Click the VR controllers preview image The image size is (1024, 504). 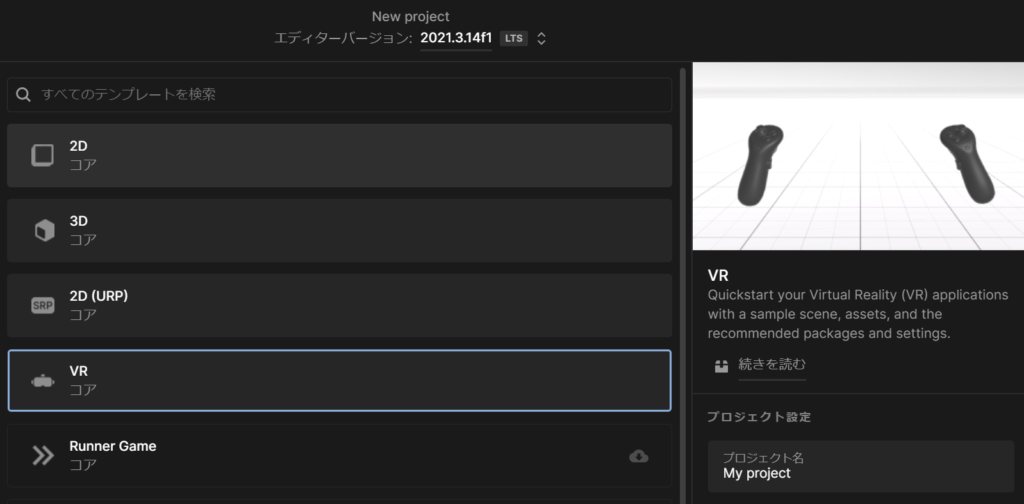pos(858,156)
